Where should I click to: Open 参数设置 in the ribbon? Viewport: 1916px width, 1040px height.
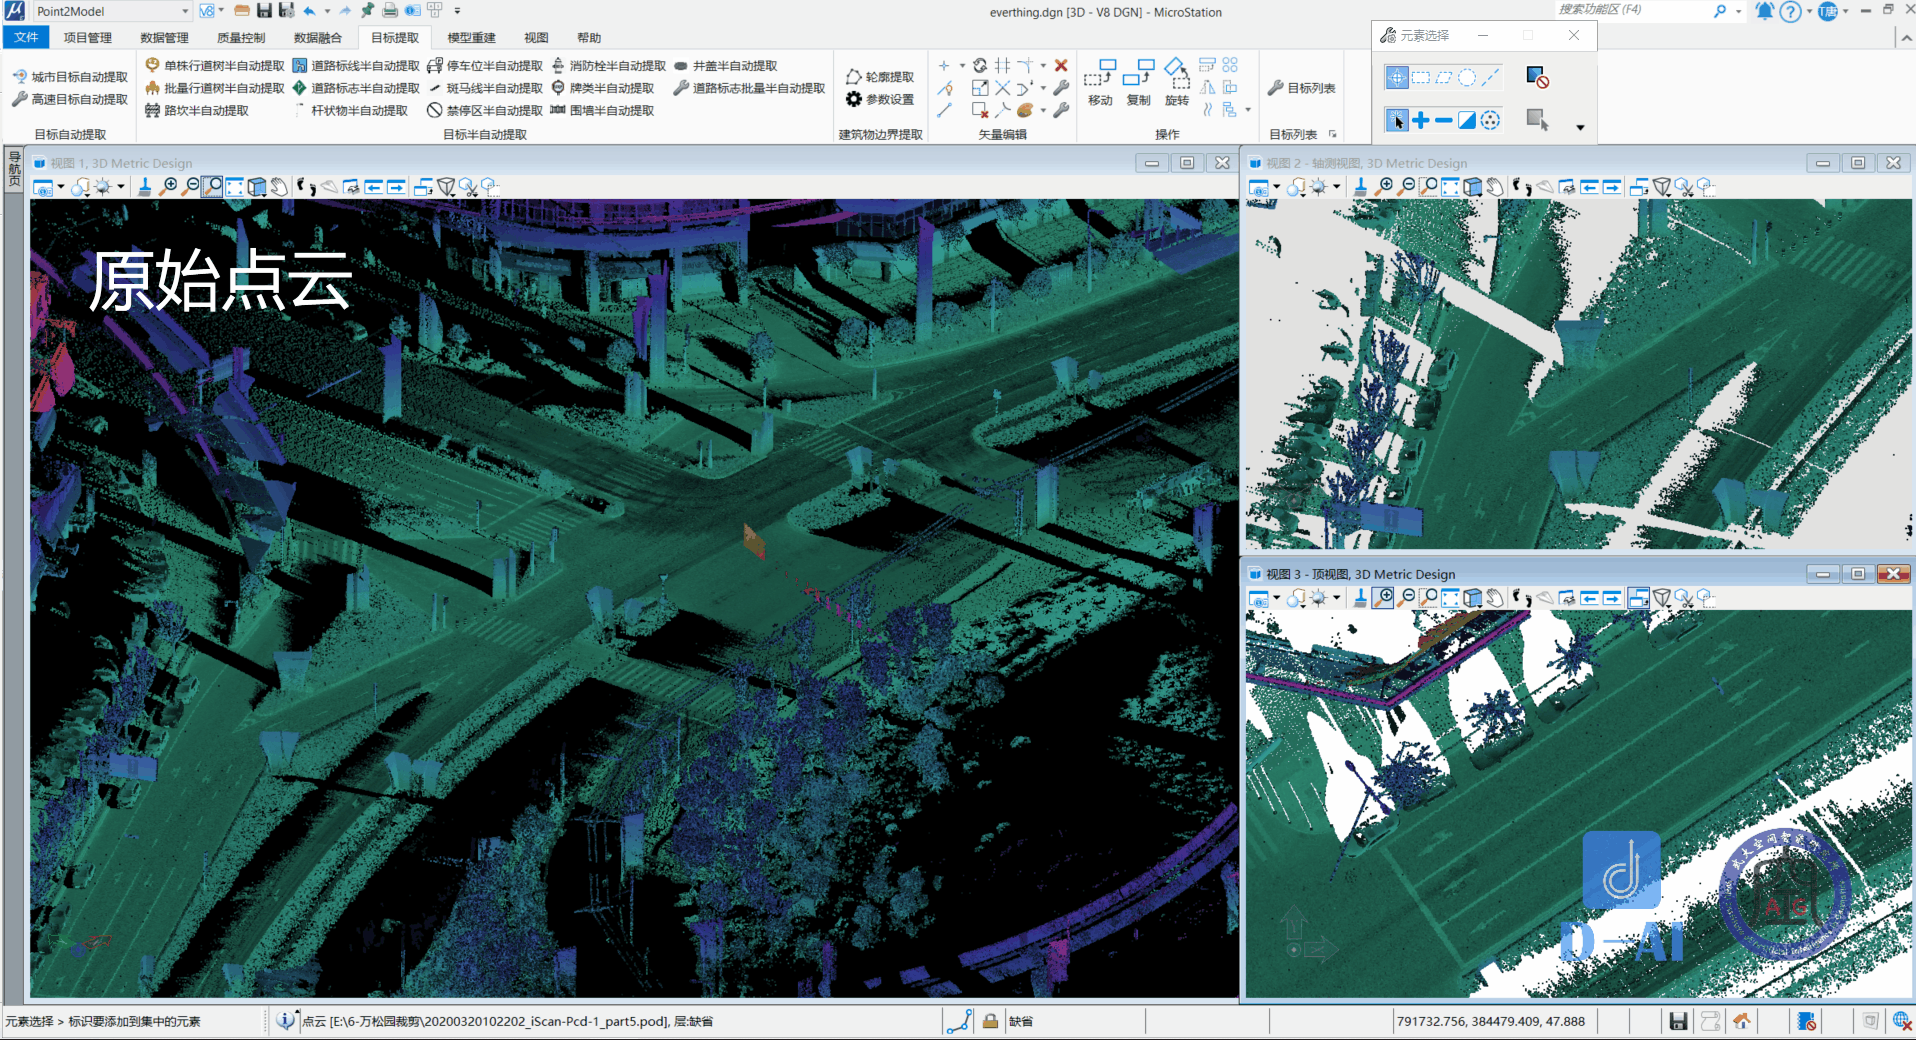pos(880,99)
